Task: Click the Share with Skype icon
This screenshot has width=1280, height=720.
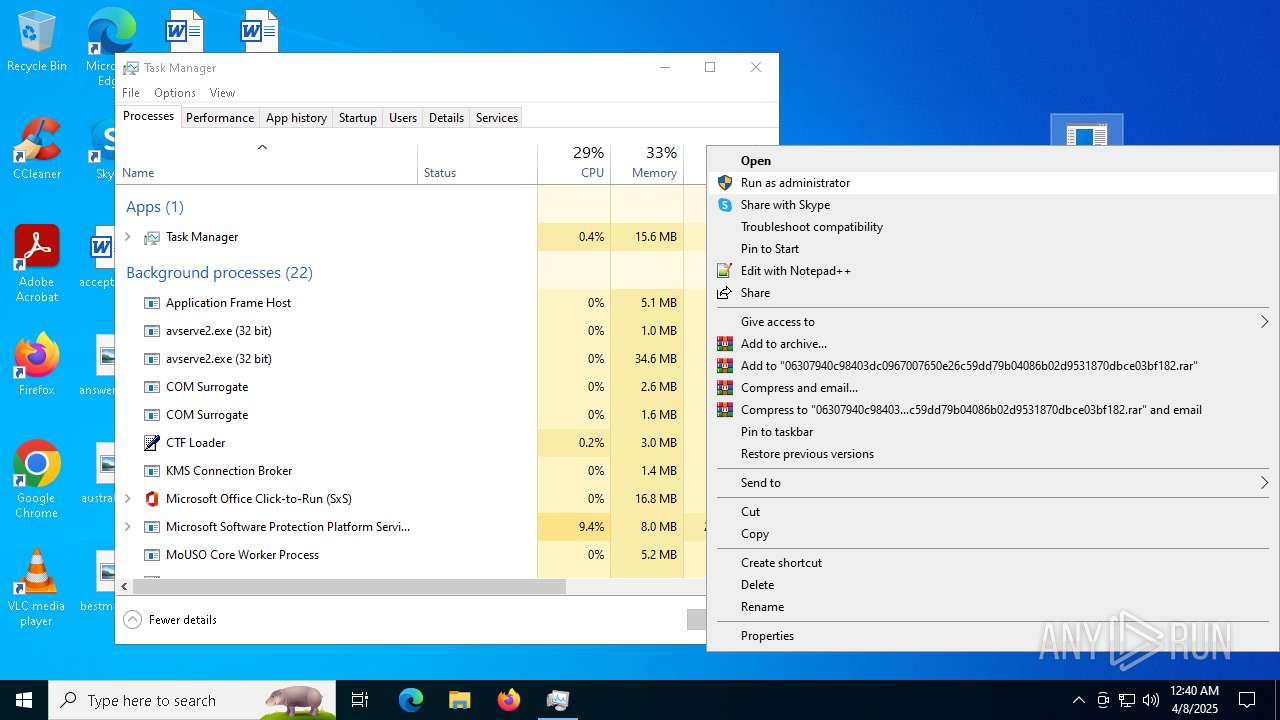Action: 725,205
